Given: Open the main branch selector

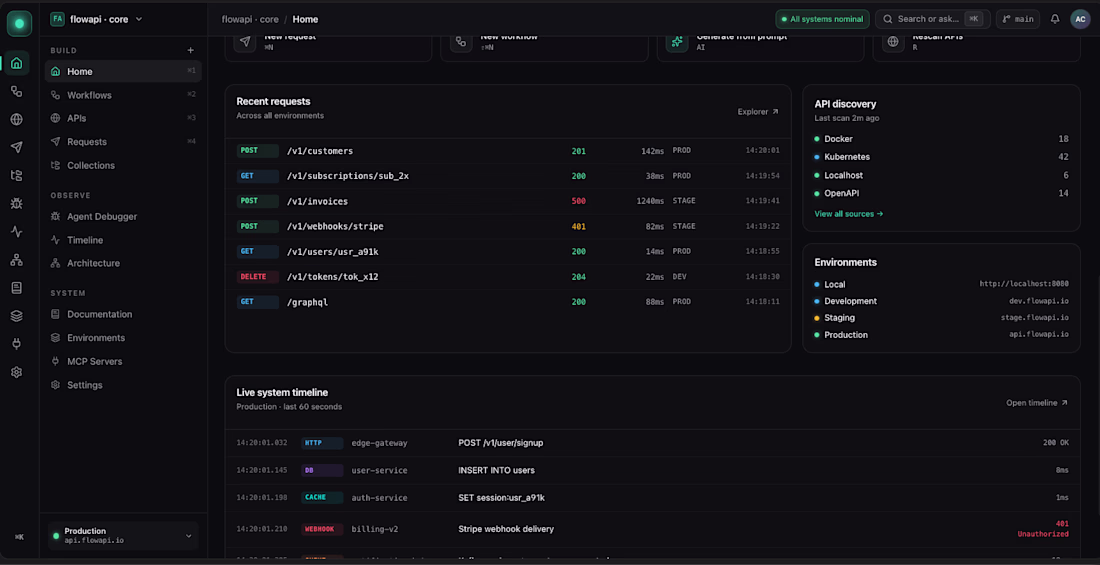Looking at the screenshot, I should (1017, 19).
